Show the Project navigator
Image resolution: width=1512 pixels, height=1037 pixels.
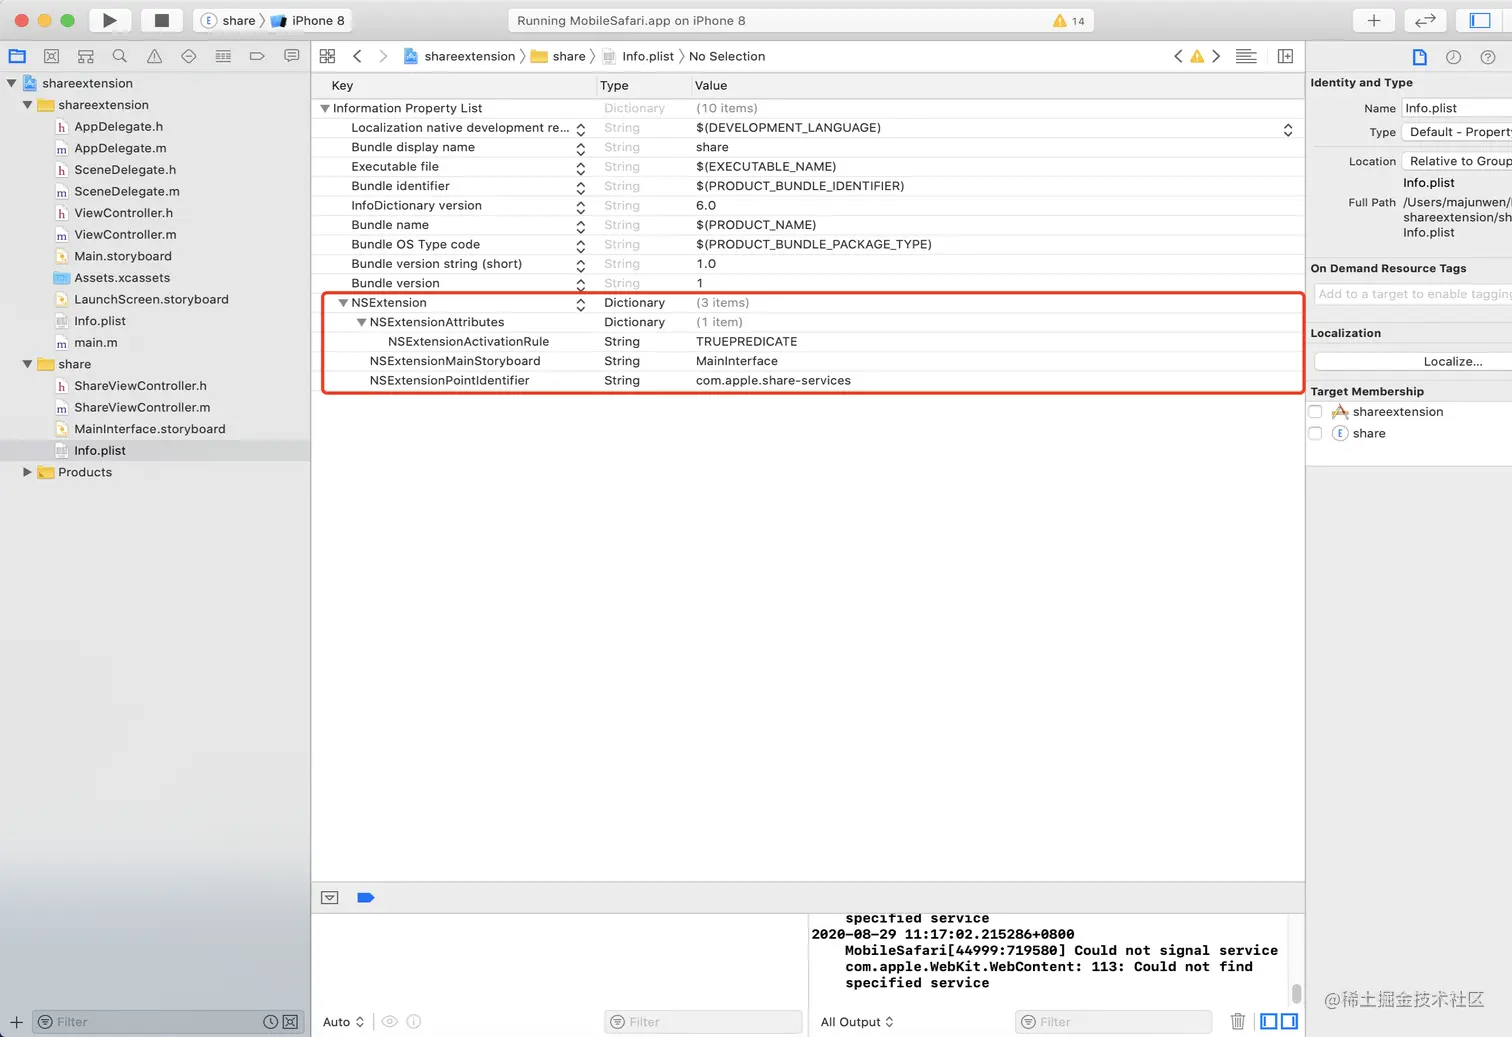[17, 56]
